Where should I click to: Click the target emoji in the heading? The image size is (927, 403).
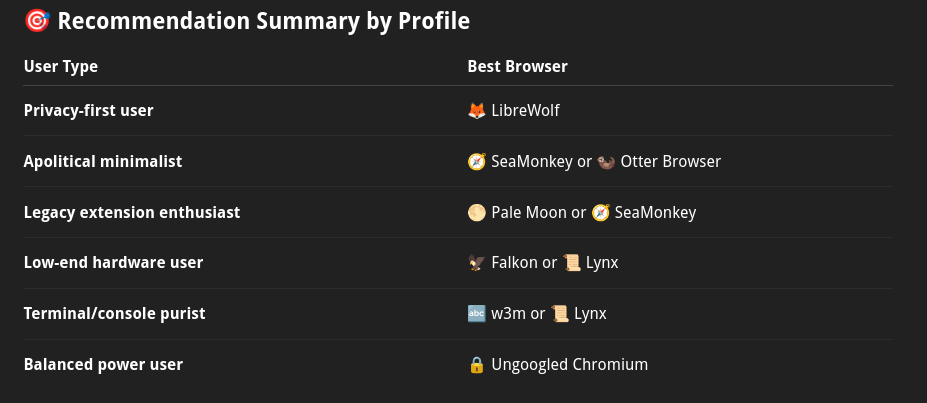(x=37, y=21)
